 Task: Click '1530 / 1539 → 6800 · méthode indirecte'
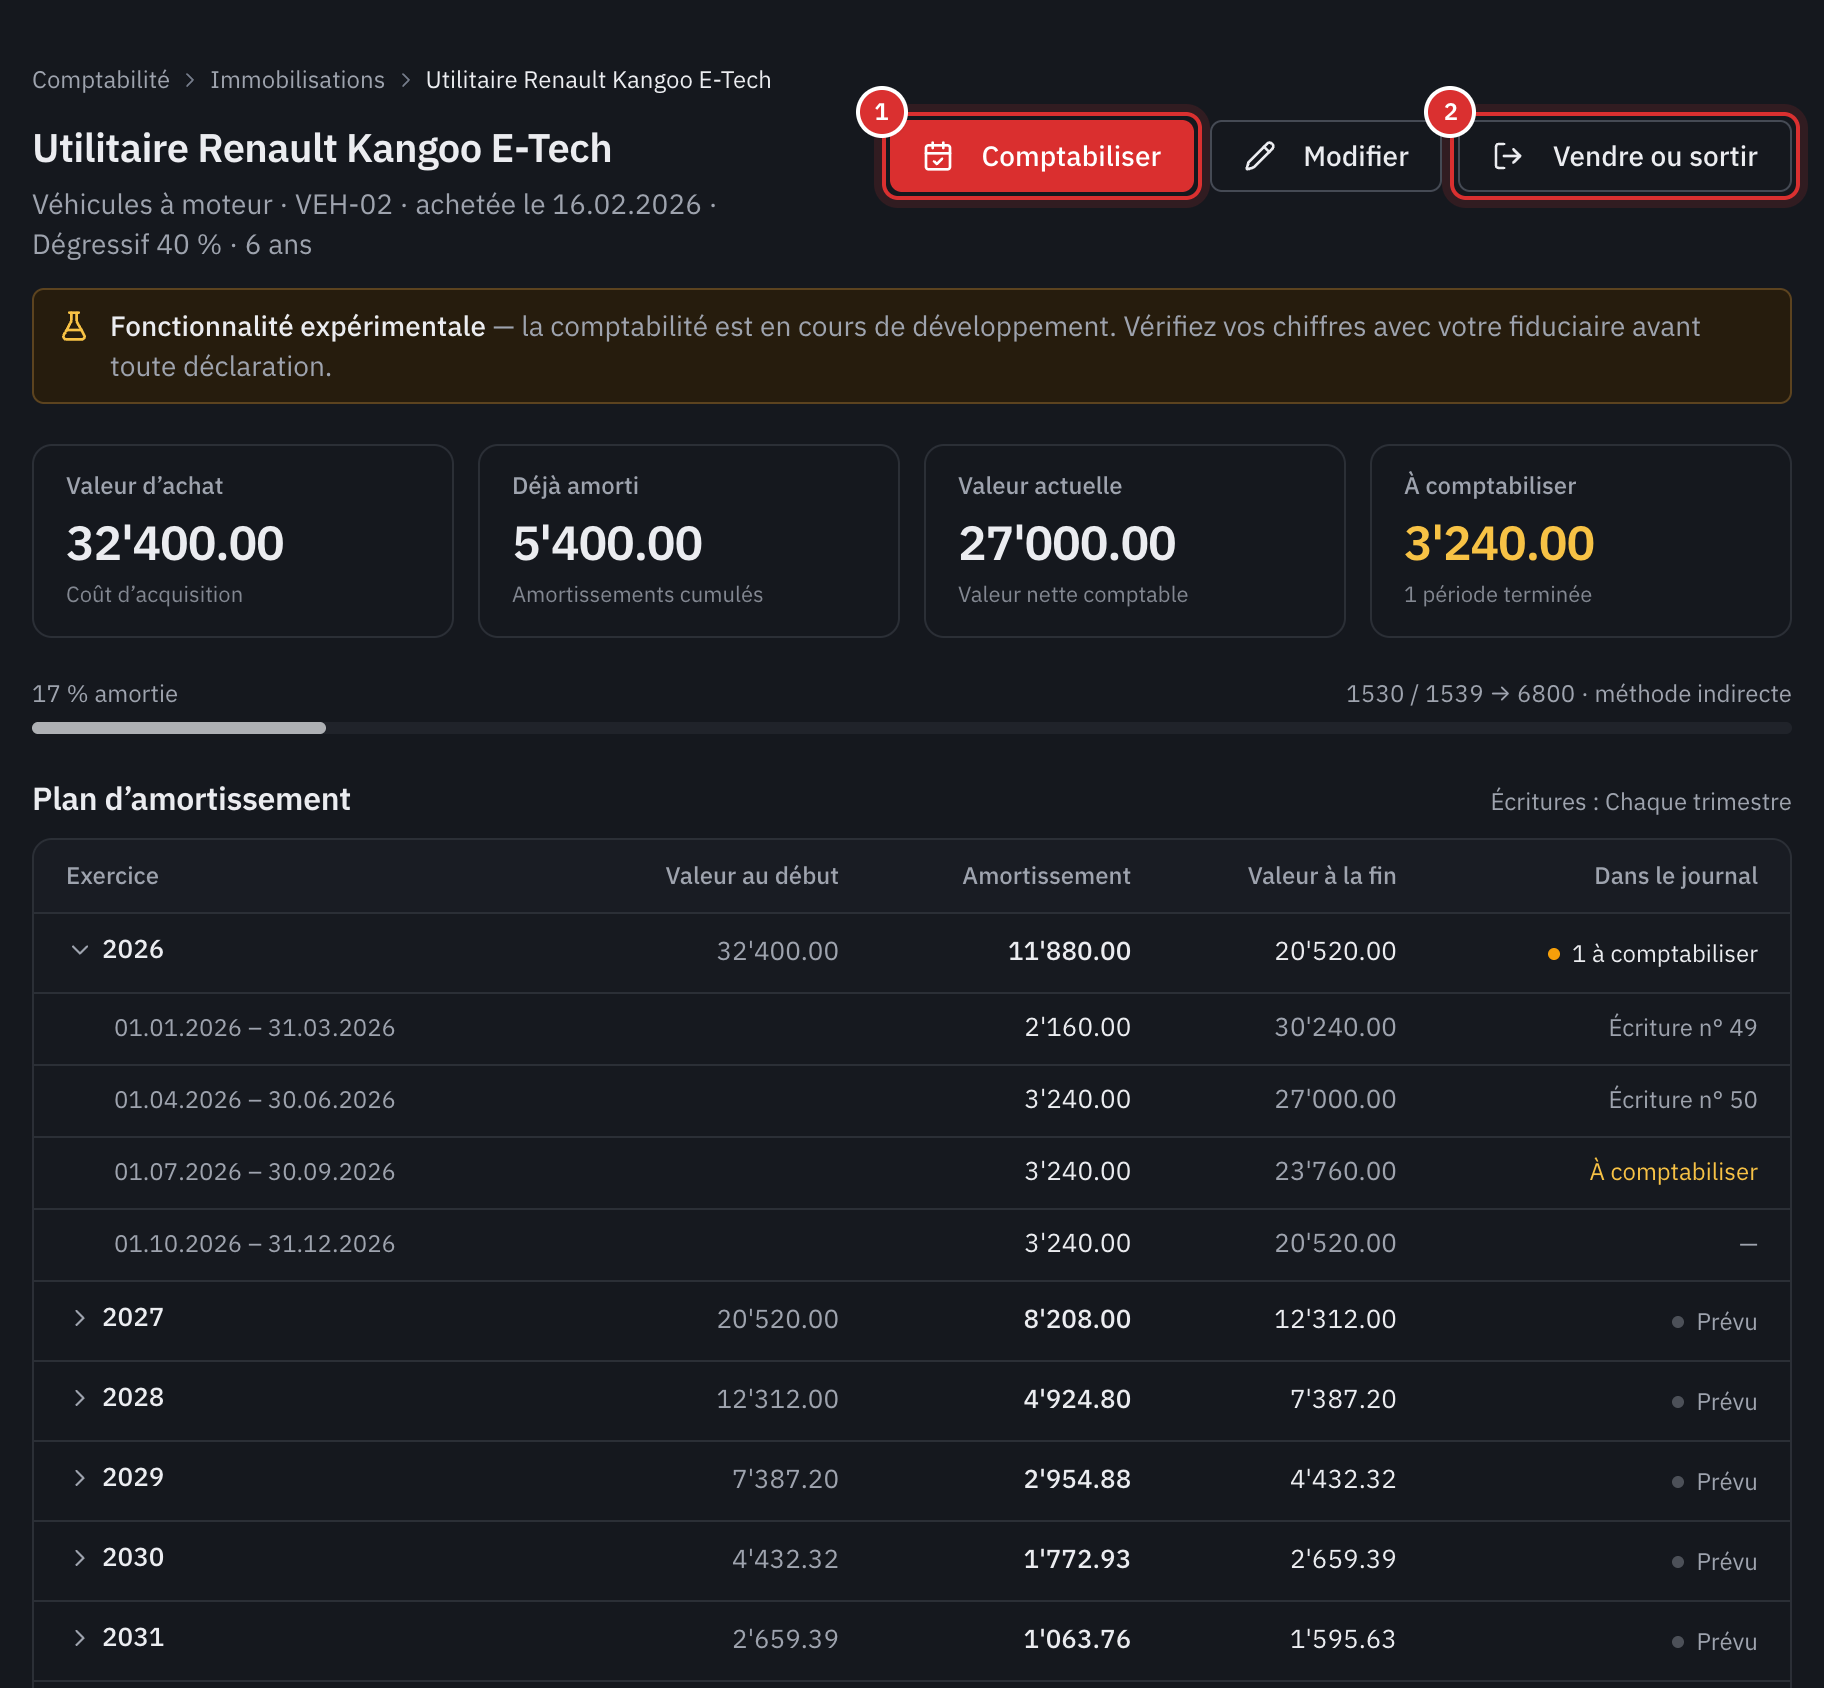[x=1568, y=694]
